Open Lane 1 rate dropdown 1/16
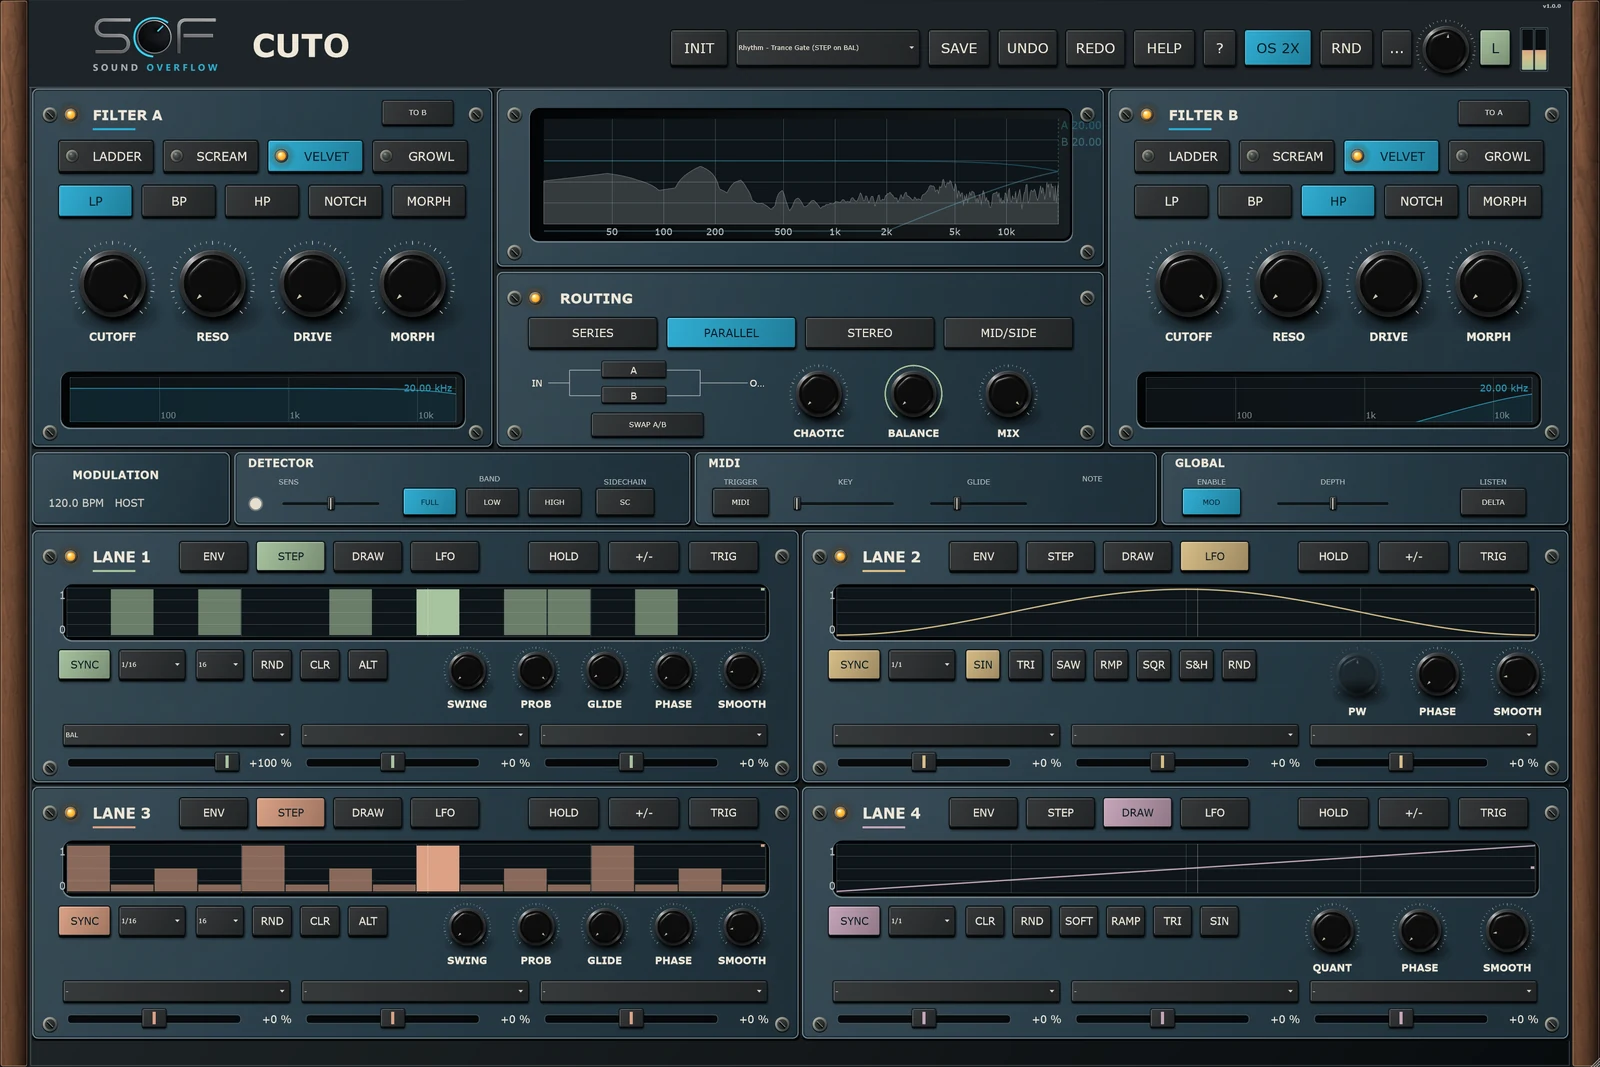 point(151,665)
